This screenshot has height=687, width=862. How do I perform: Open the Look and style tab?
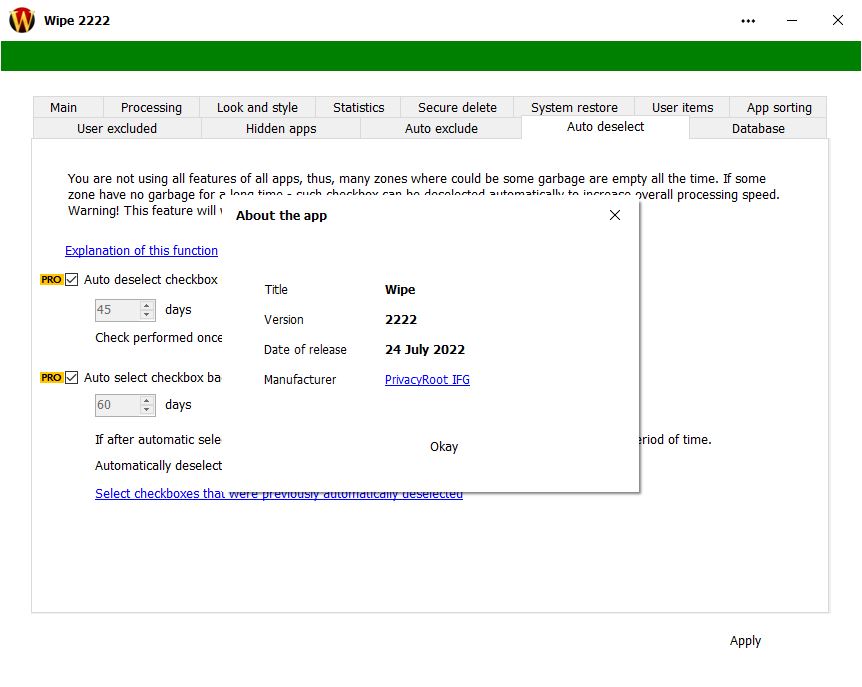click(257, 107)
